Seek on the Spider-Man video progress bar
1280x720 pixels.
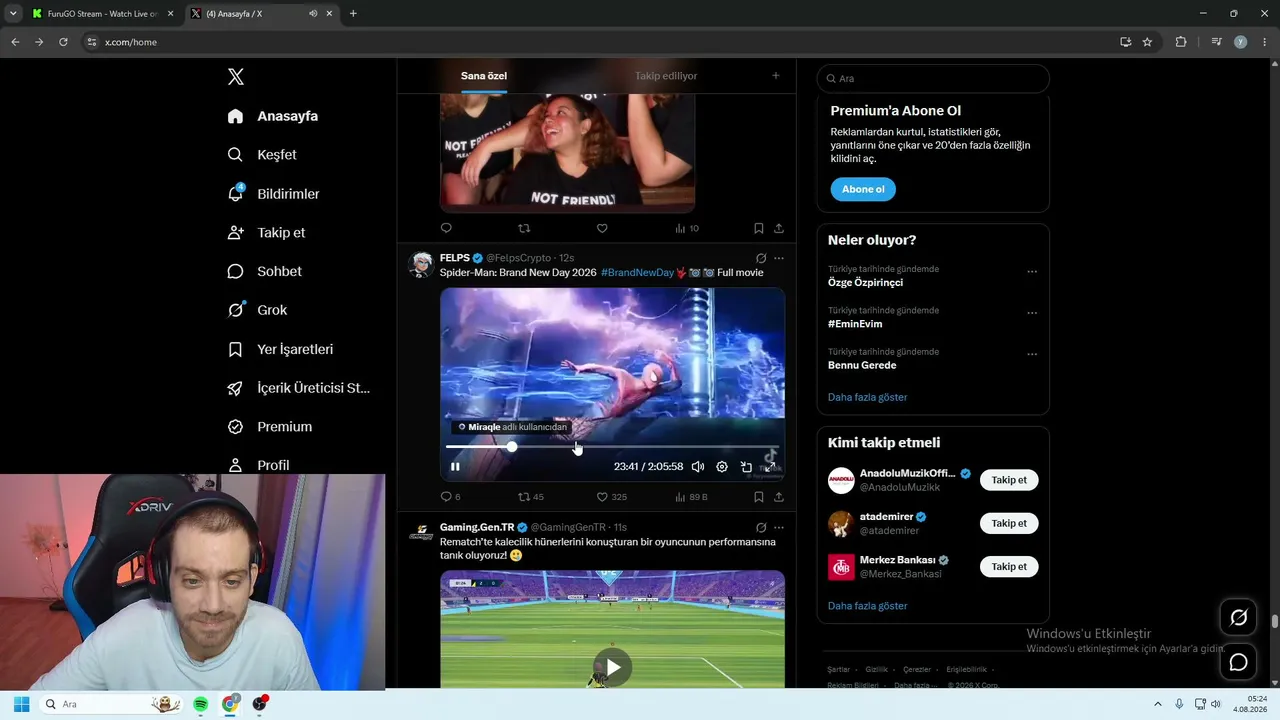[x=612, y=447]
